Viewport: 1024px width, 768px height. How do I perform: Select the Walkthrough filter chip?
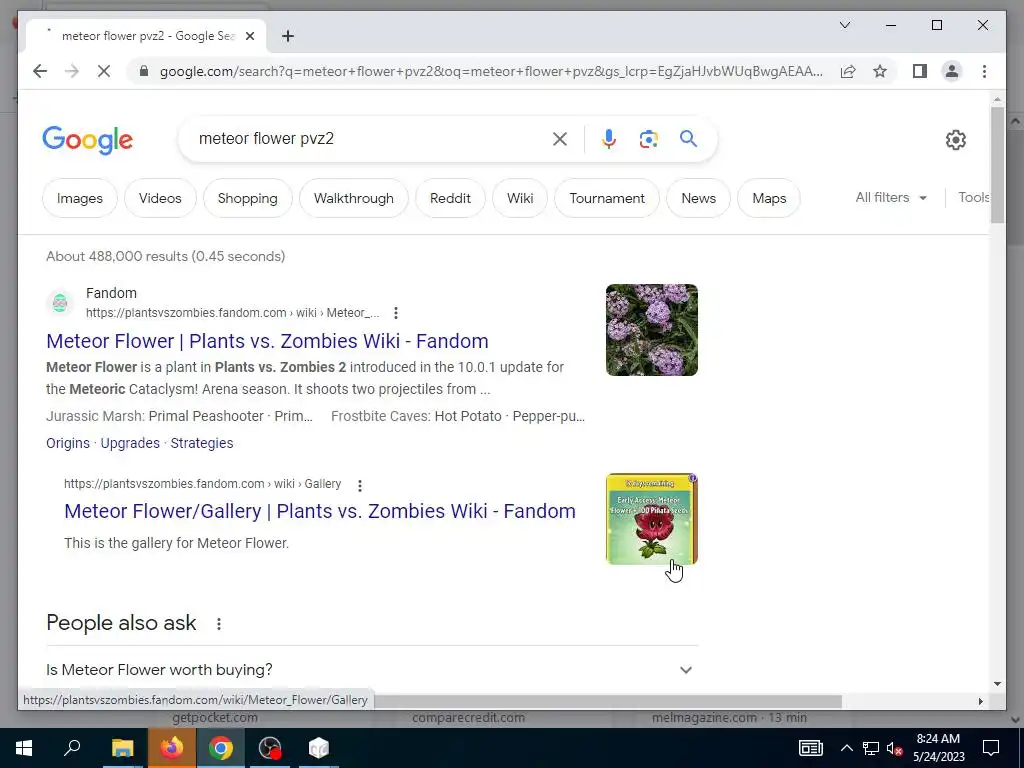[353, 198]
